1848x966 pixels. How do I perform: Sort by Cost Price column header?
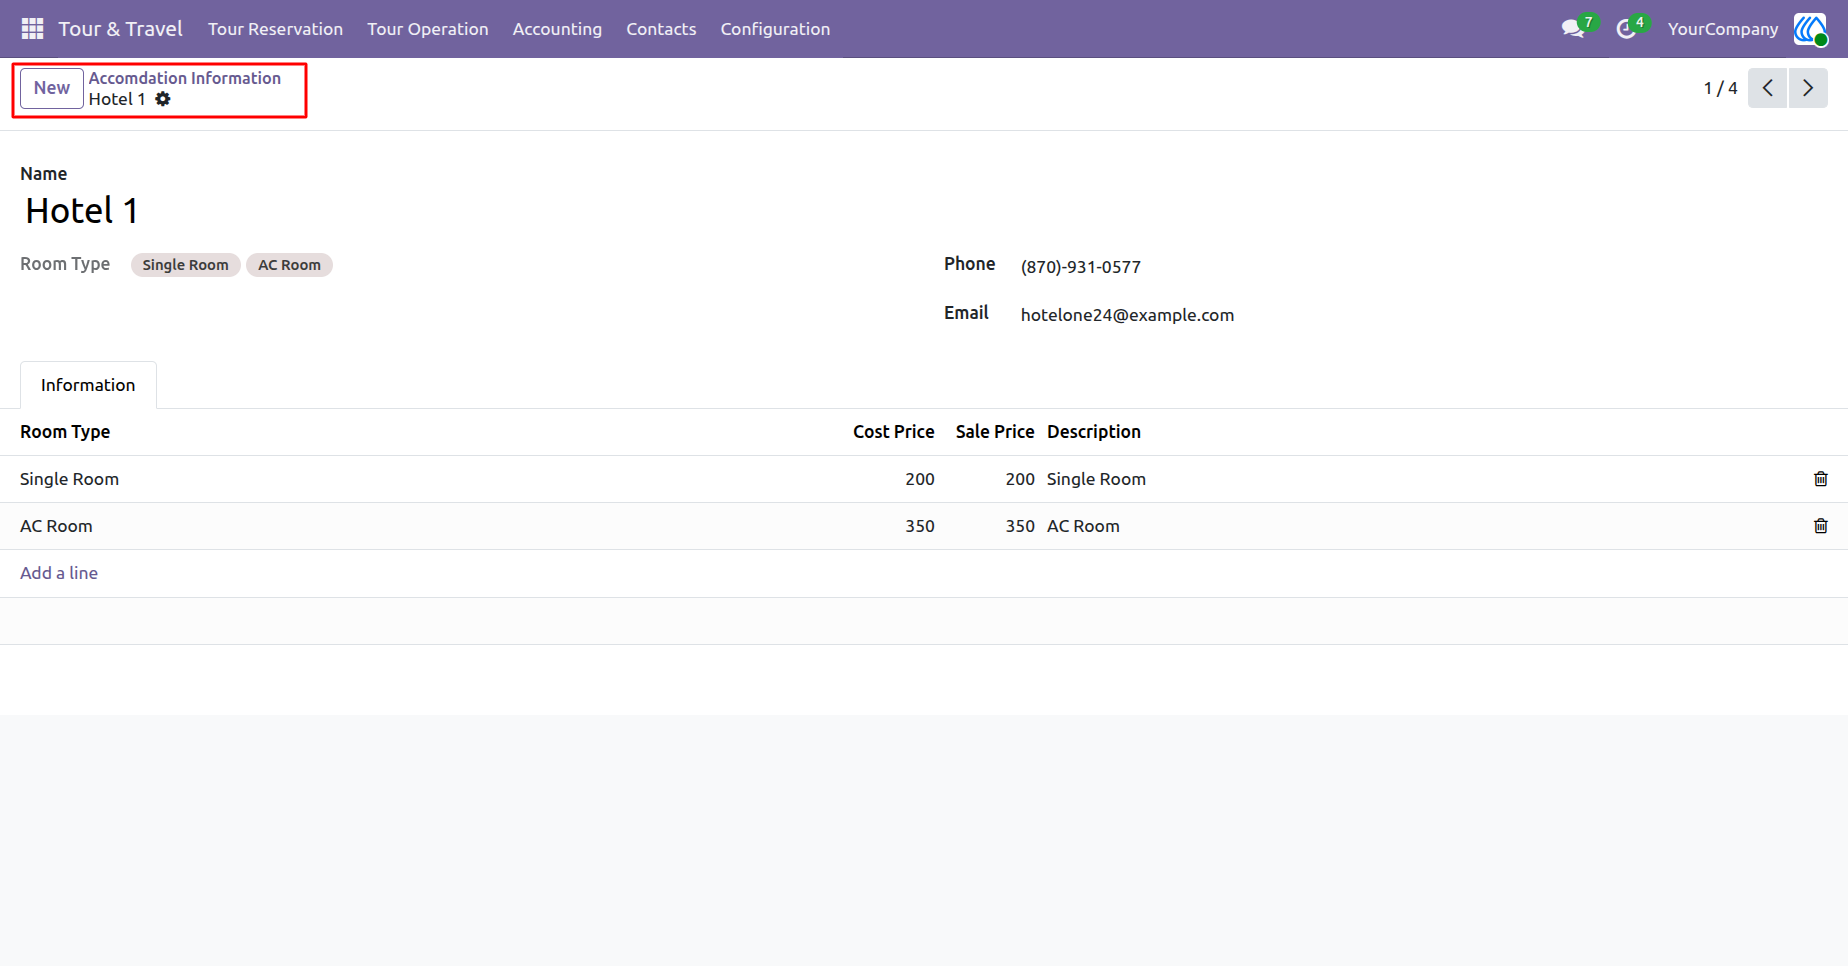pos(893,432)
